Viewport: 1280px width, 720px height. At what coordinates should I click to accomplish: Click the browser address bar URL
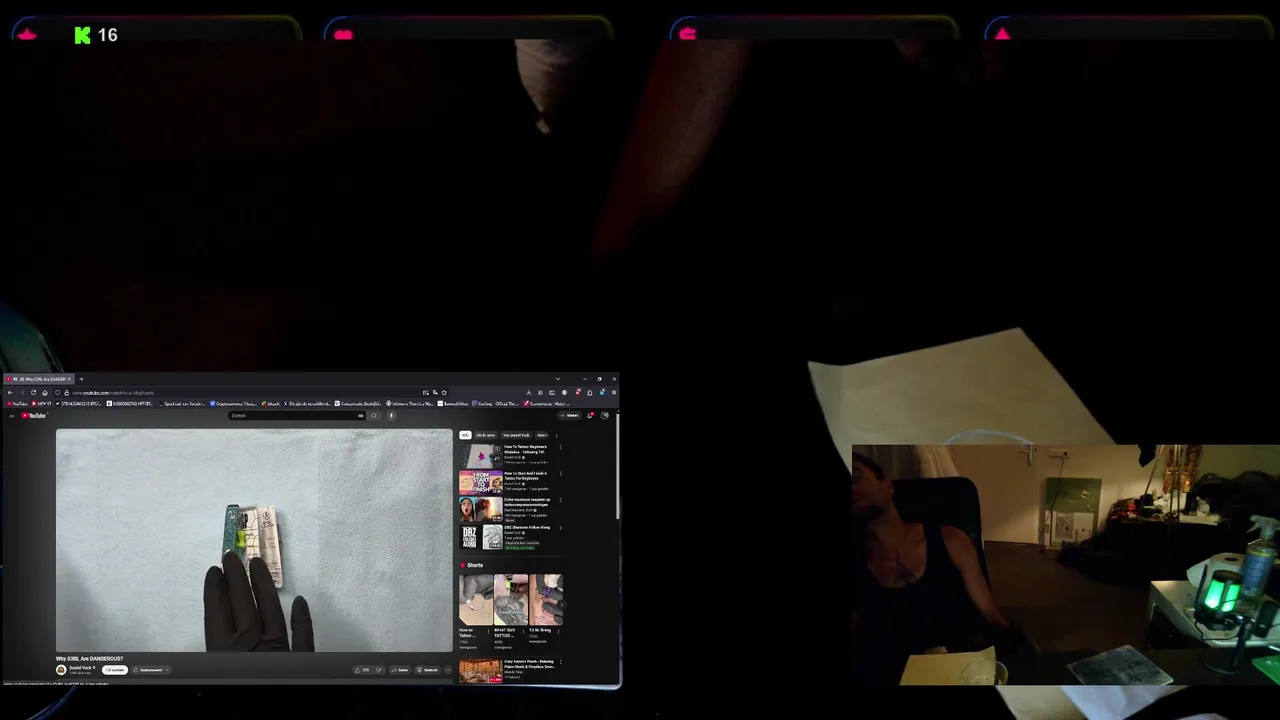coord(113,393)
